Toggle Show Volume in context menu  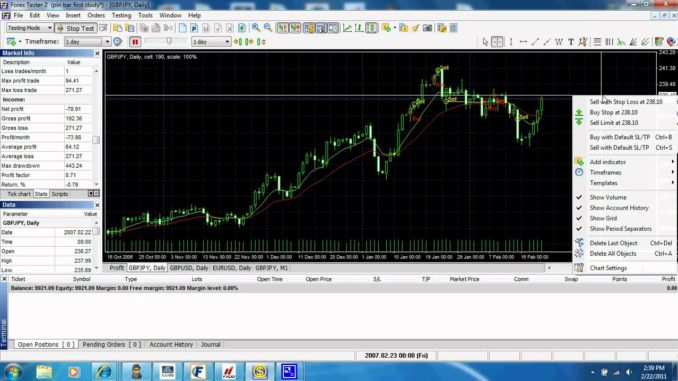click(x=608, y=197)
